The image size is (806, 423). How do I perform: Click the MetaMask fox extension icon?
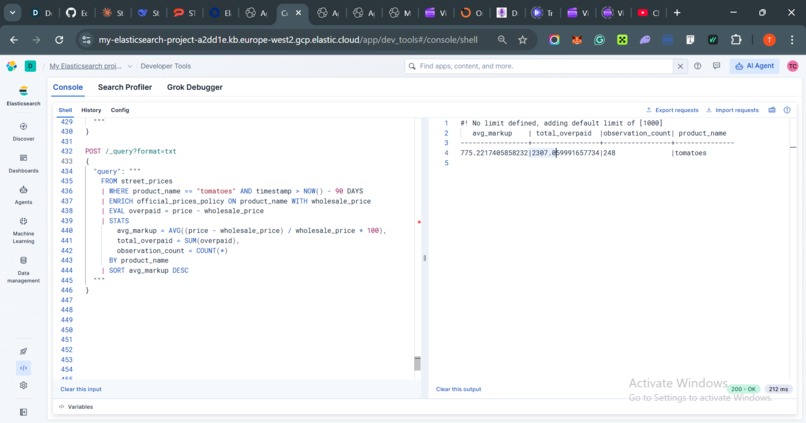click(577, 40)
